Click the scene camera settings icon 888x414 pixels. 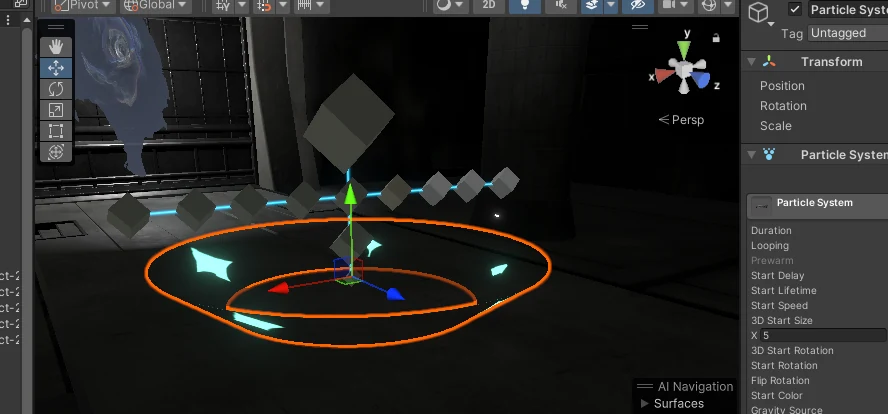pos(669,6)
